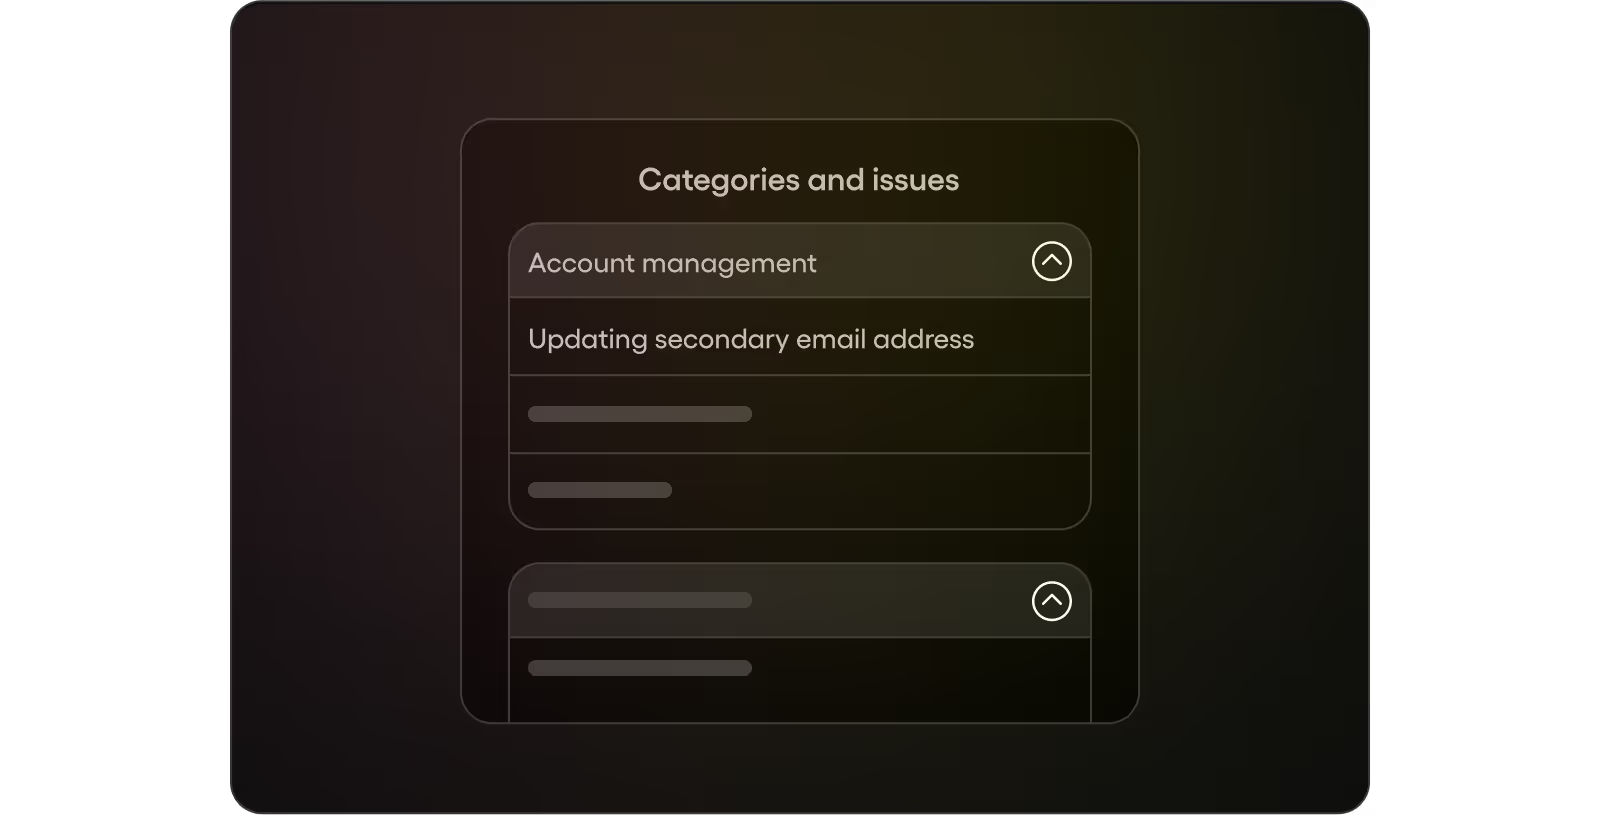The height and width of the screenshot is (816, 1600).
Task: Open the first placeholder issue in second category
Action: click(640, 668)
